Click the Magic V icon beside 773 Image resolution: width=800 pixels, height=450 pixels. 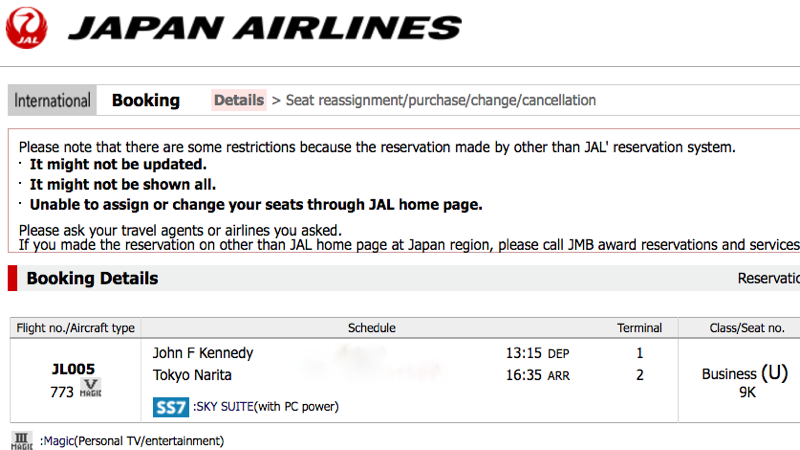click(91, 388)
